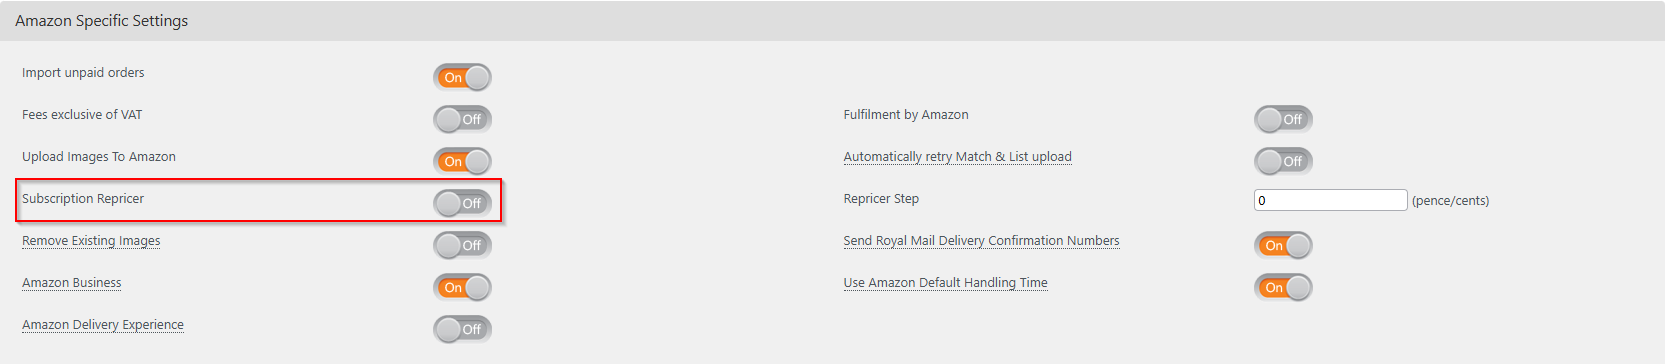Screen dimensions: 1667x364
Task: Disable Upload Images To Amazon toggle
Action: coord(462,161)
